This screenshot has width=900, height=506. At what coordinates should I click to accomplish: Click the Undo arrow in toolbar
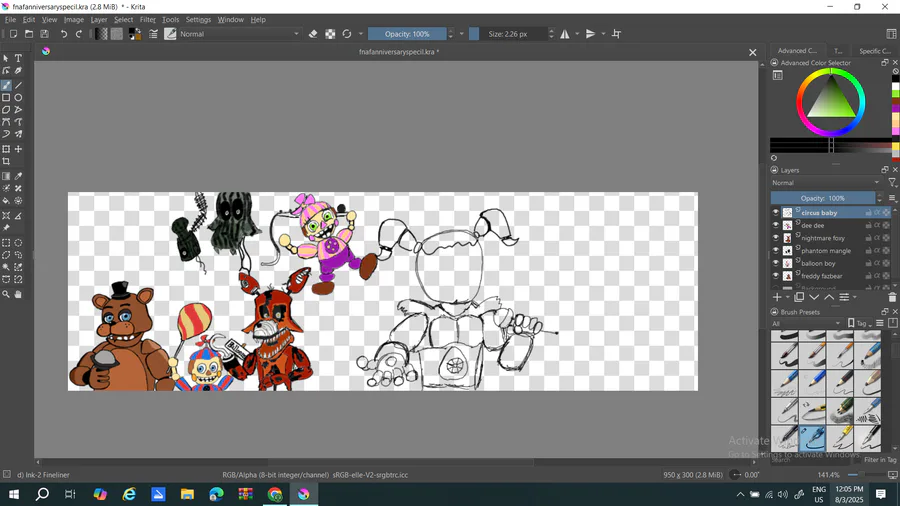pos(64,34)
